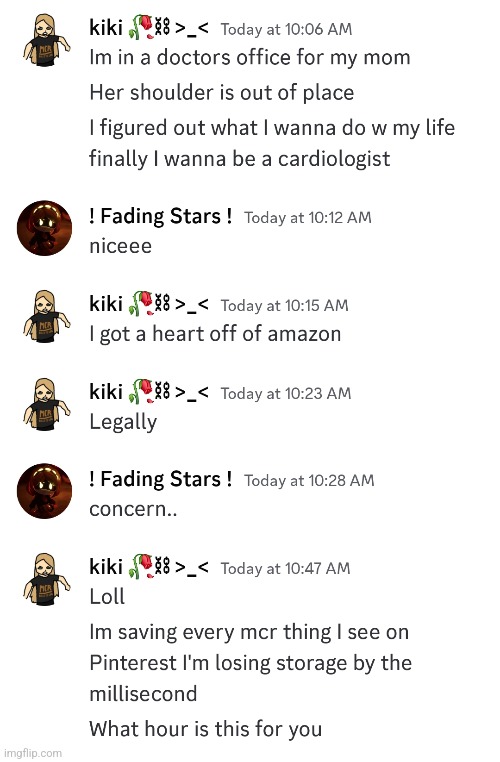Select the message 'I wanna be a cardiologist'
Image resolution: width=500 pixels, height=762 pixels.
(272, 159)
